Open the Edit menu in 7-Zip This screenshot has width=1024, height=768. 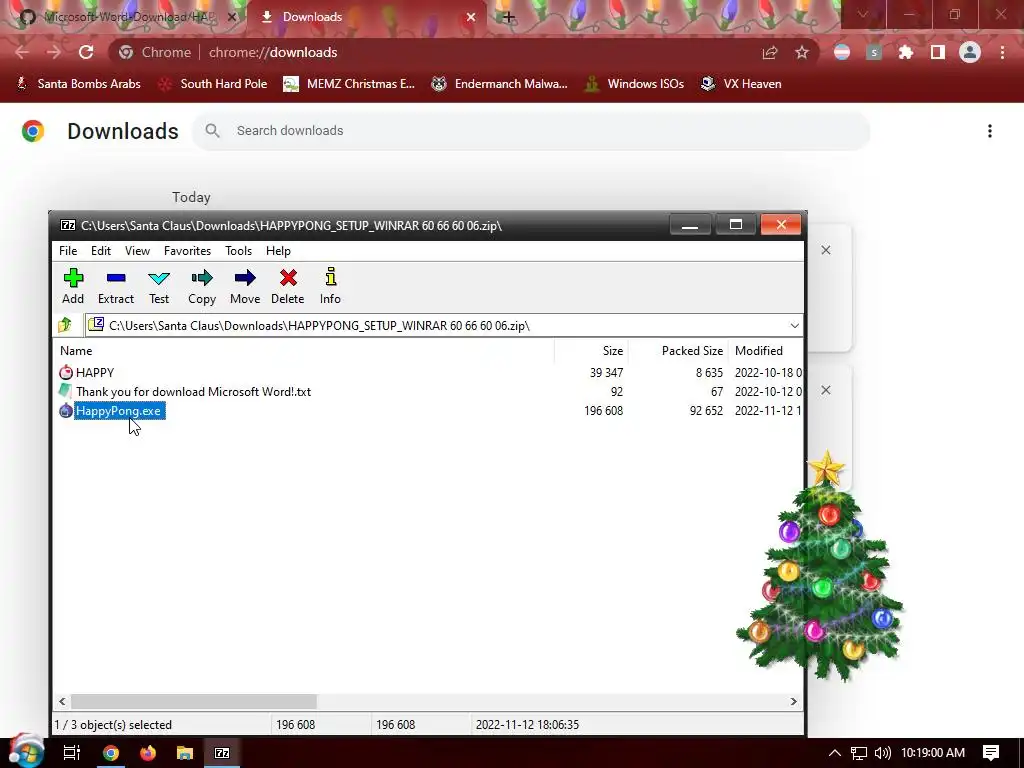click(x=101, y=251)
